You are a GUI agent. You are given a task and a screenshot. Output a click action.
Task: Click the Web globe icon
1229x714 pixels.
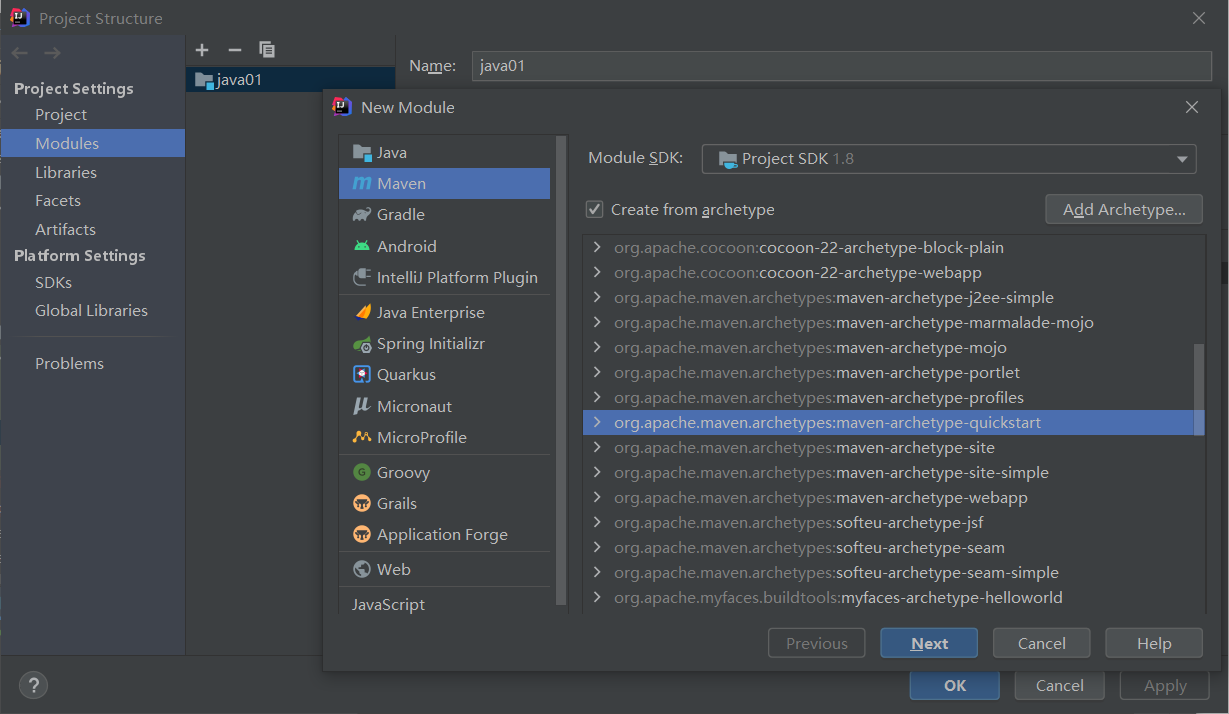[x=361, y=569]
